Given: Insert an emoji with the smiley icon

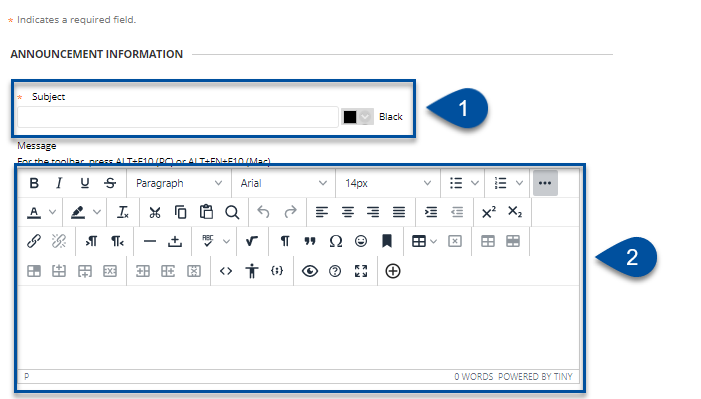Looking at the screenshot, I should click(361, 242).
